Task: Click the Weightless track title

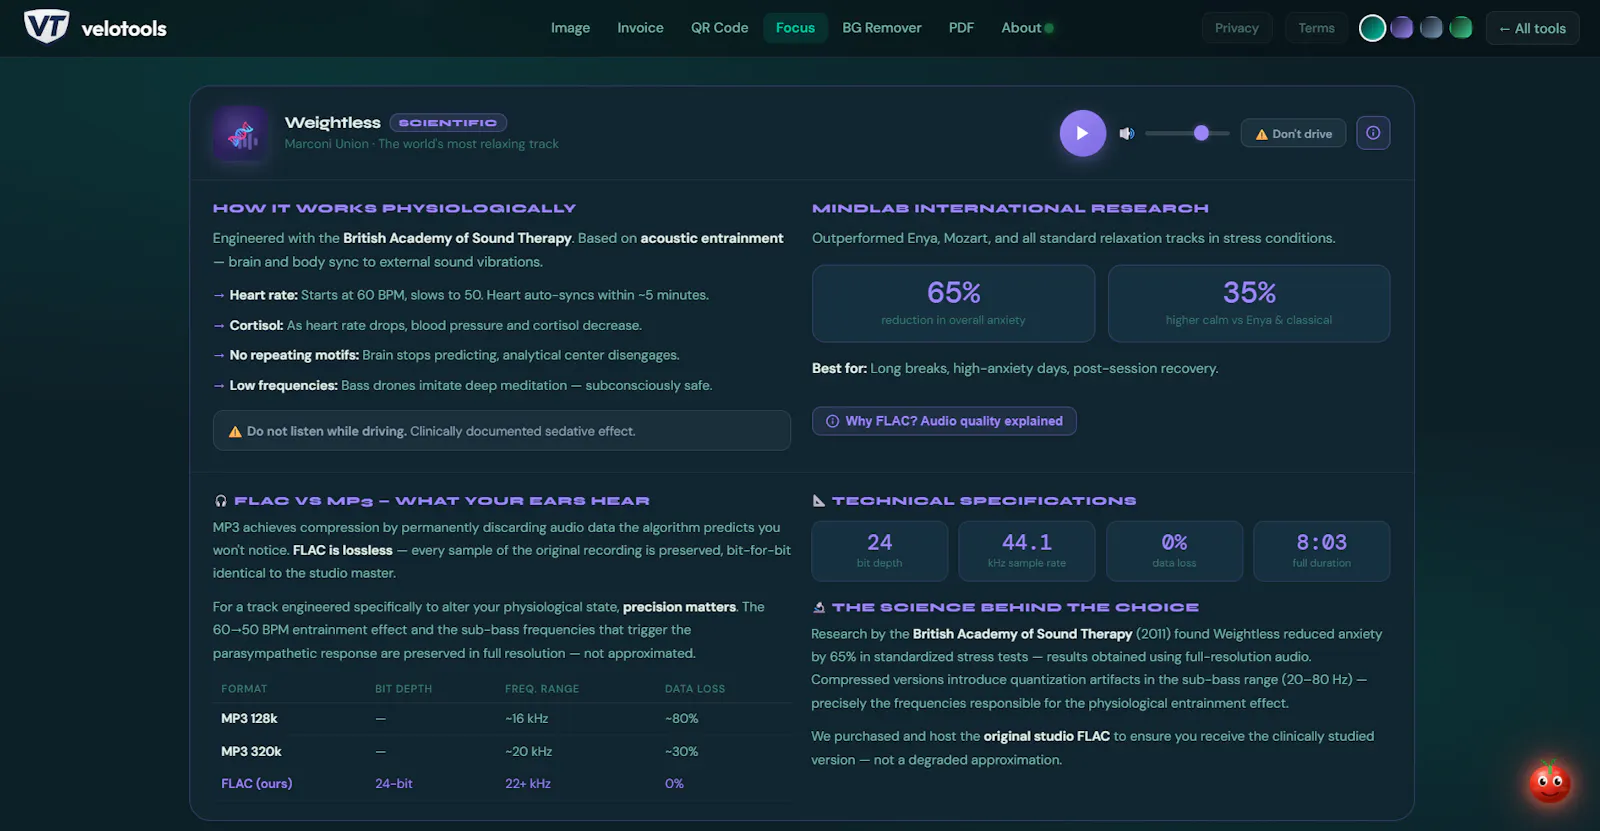Action: click(332, 122)
